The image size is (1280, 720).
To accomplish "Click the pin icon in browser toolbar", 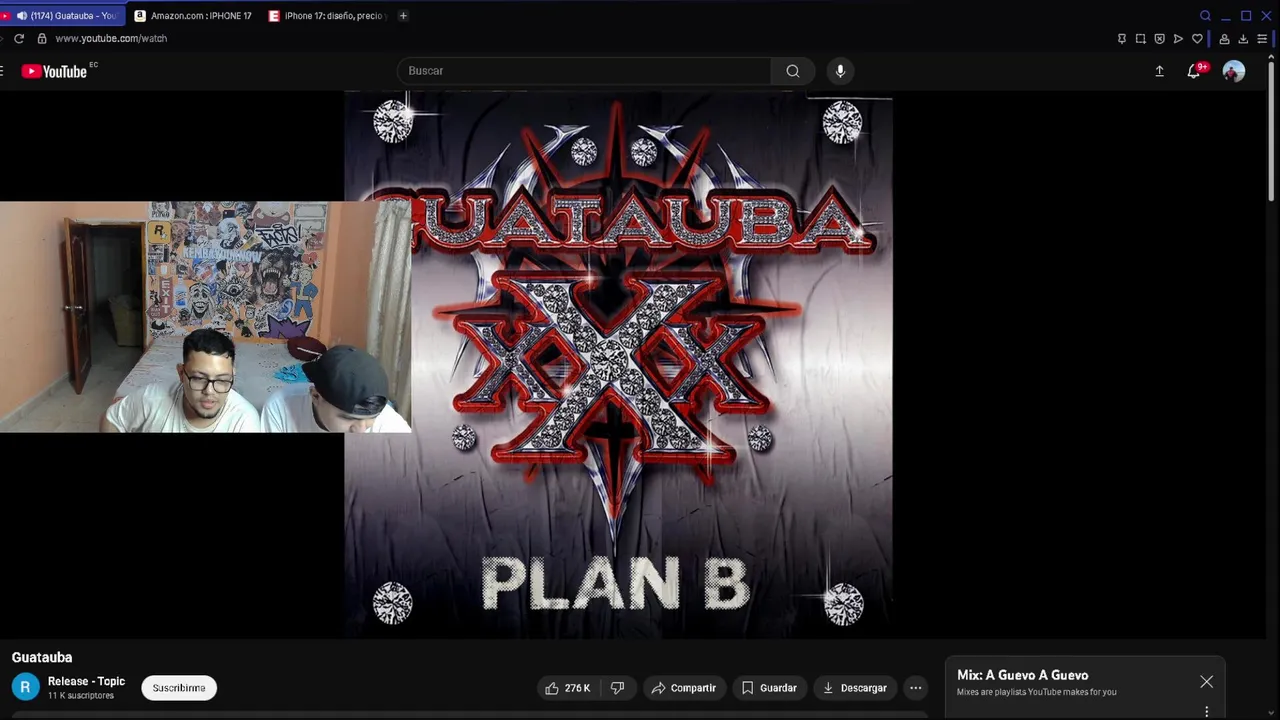I will coord(1122,38).
